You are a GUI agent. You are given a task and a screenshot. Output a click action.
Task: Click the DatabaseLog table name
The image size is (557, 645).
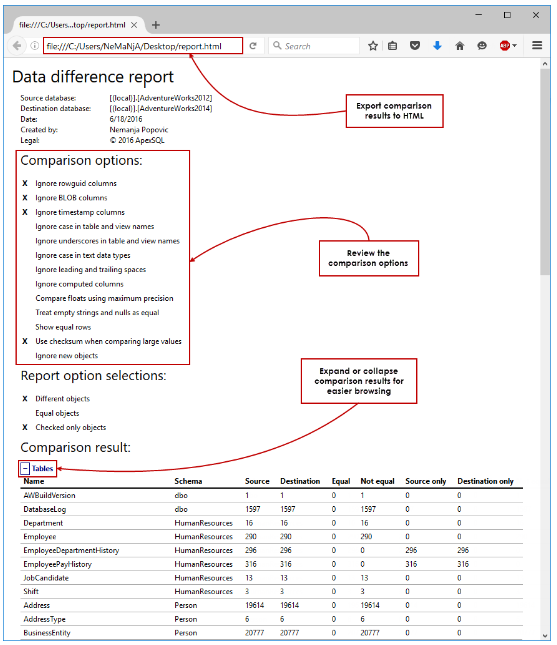point(44,509)
